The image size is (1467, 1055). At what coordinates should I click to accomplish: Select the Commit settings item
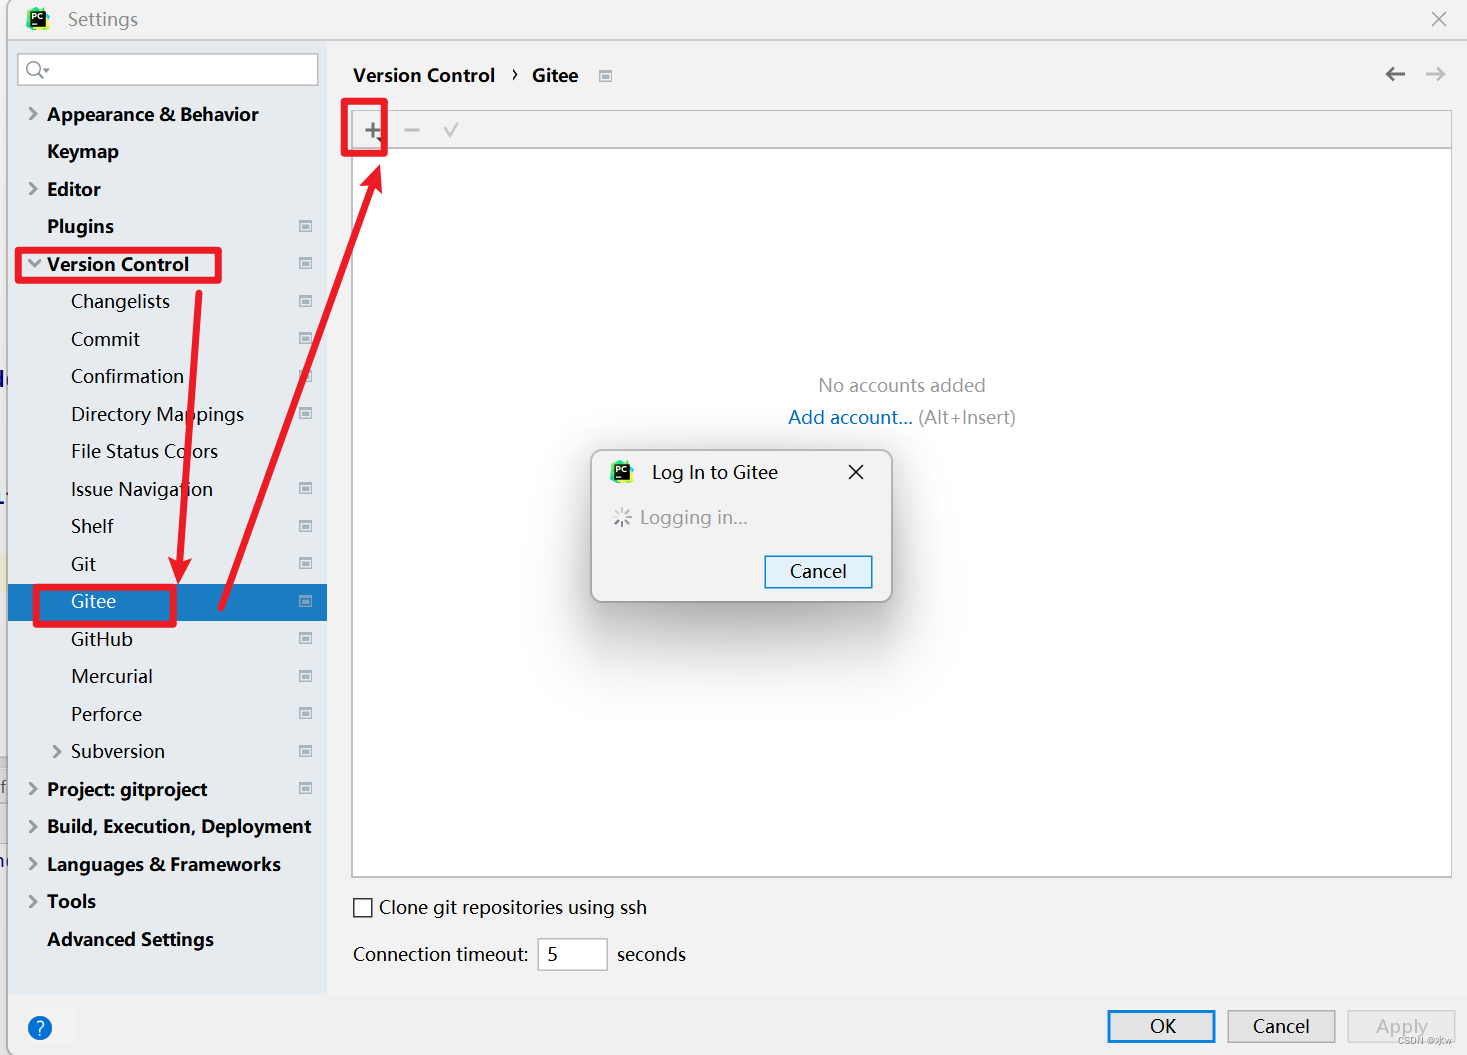point(105,339)
